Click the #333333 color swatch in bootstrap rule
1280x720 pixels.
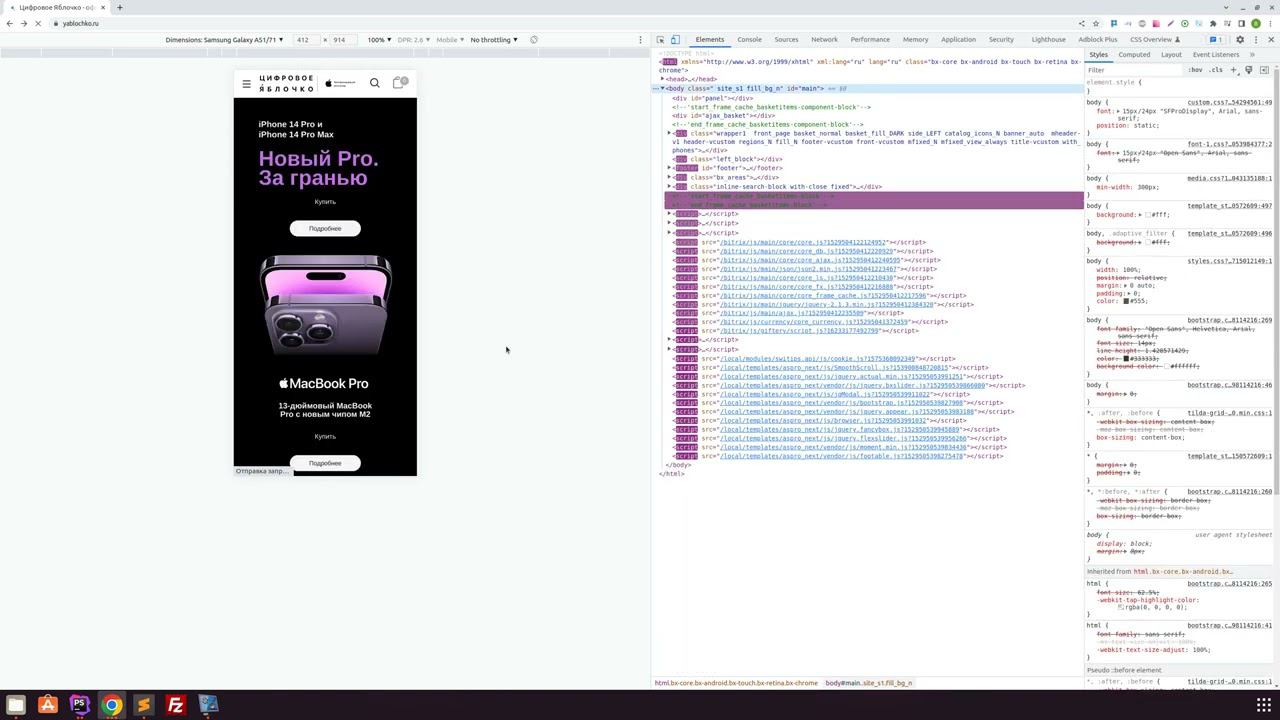(1126, 359)
